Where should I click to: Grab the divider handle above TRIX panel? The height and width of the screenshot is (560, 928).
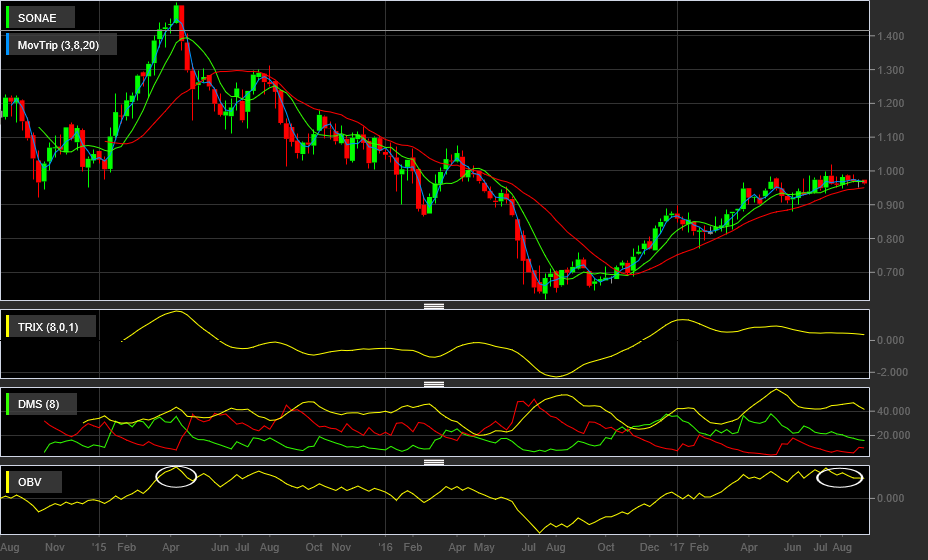pyautogui.click(x=434, y=306)
